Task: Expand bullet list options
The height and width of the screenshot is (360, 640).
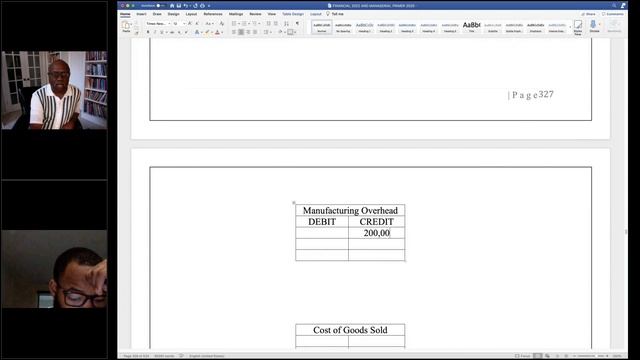Action: click(x=238, y=23)
